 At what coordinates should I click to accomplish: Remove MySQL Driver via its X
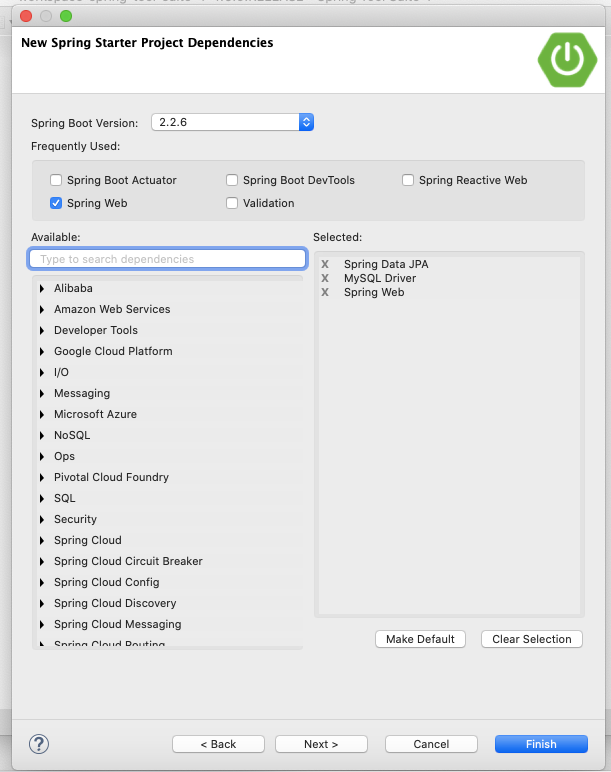[325, 278]
